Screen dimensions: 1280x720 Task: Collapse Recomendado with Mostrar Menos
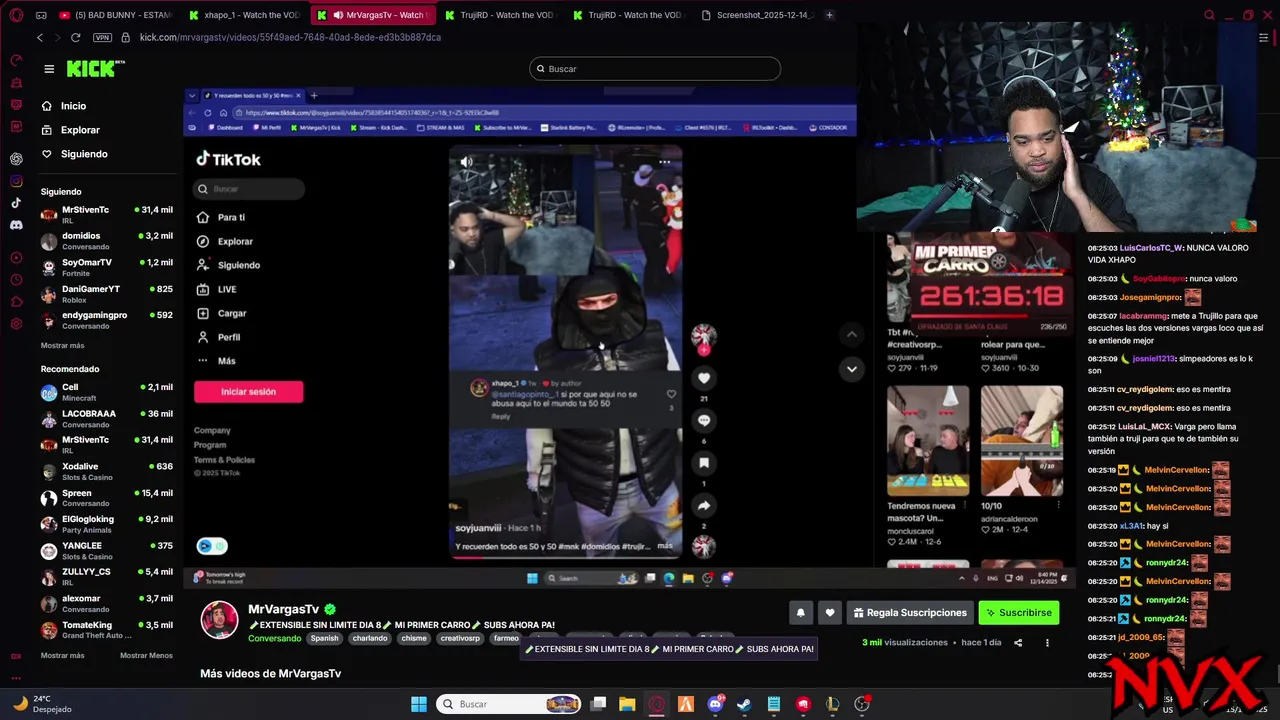click(146, 655)
